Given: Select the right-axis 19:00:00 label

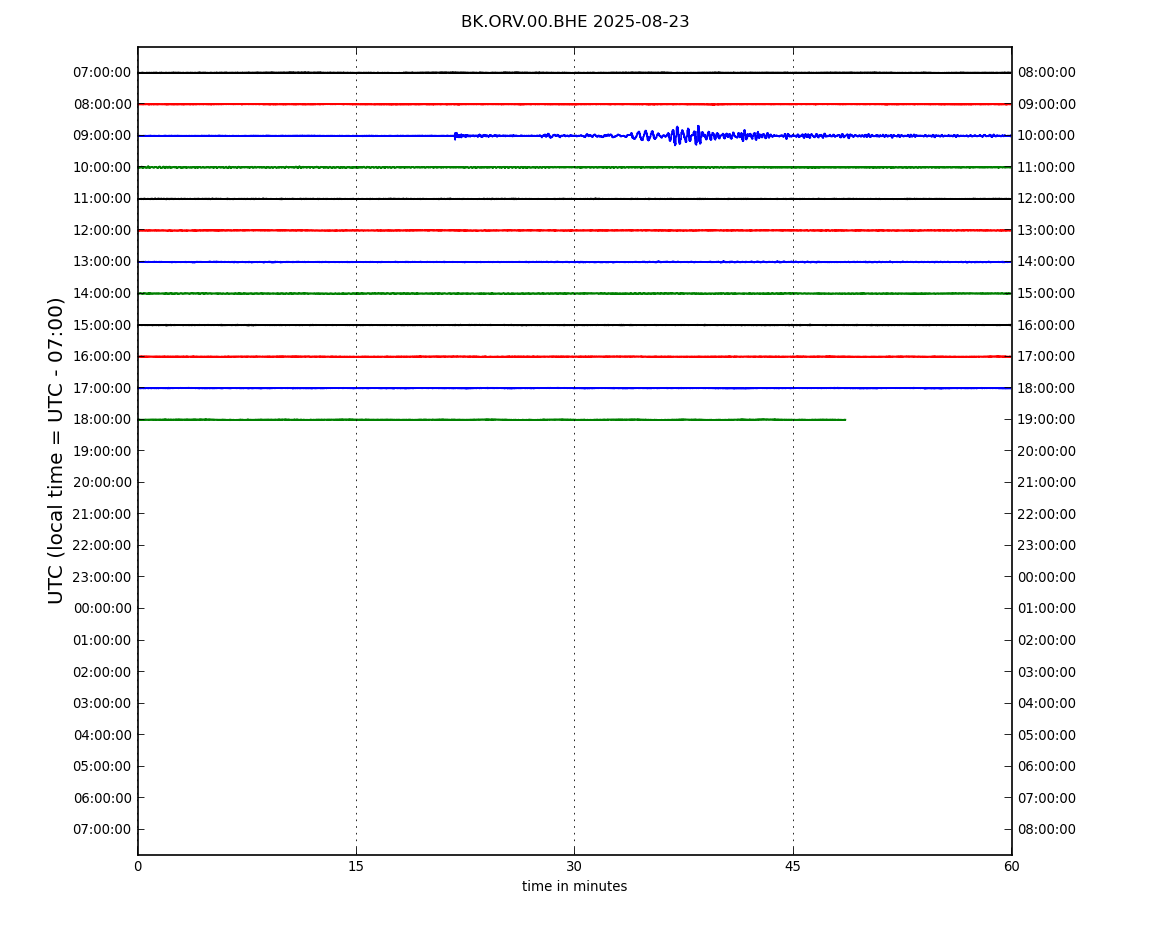Looking at the screenshot, I should 1047,420.
